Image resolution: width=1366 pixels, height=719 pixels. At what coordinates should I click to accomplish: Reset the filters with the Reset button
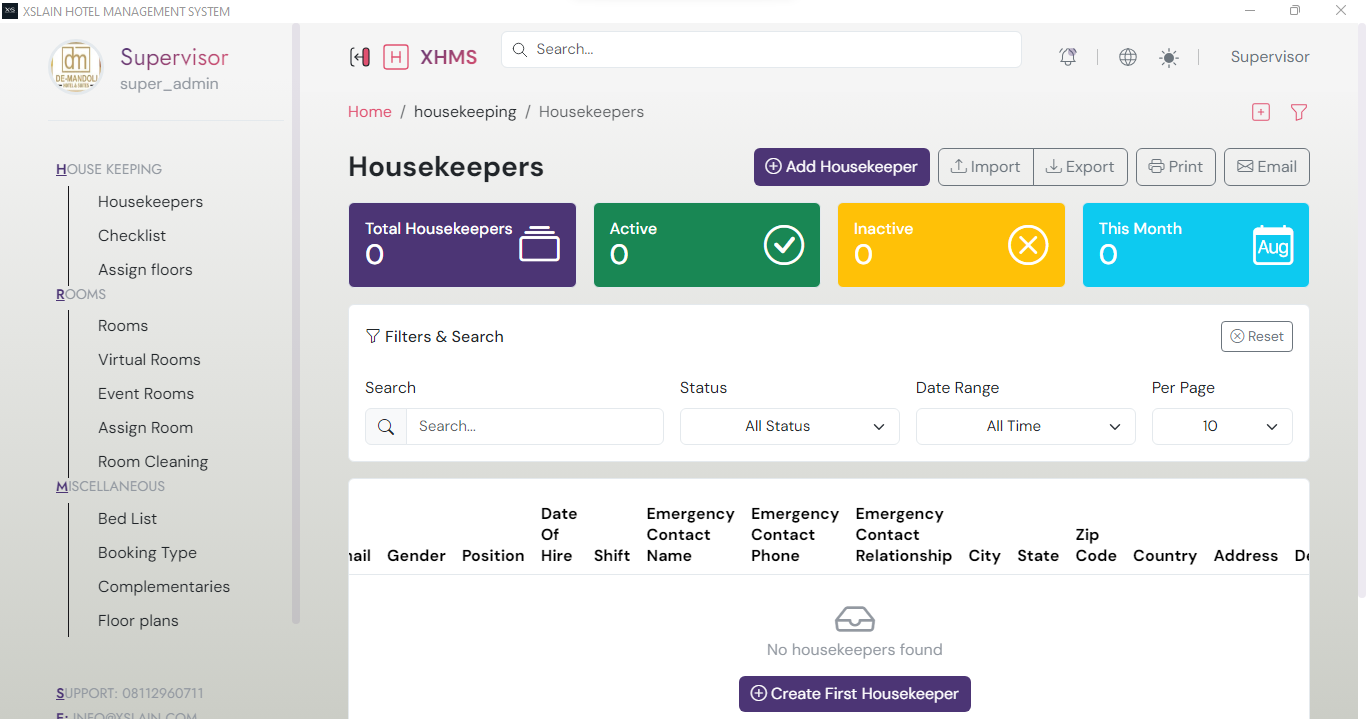[1256, 336]
